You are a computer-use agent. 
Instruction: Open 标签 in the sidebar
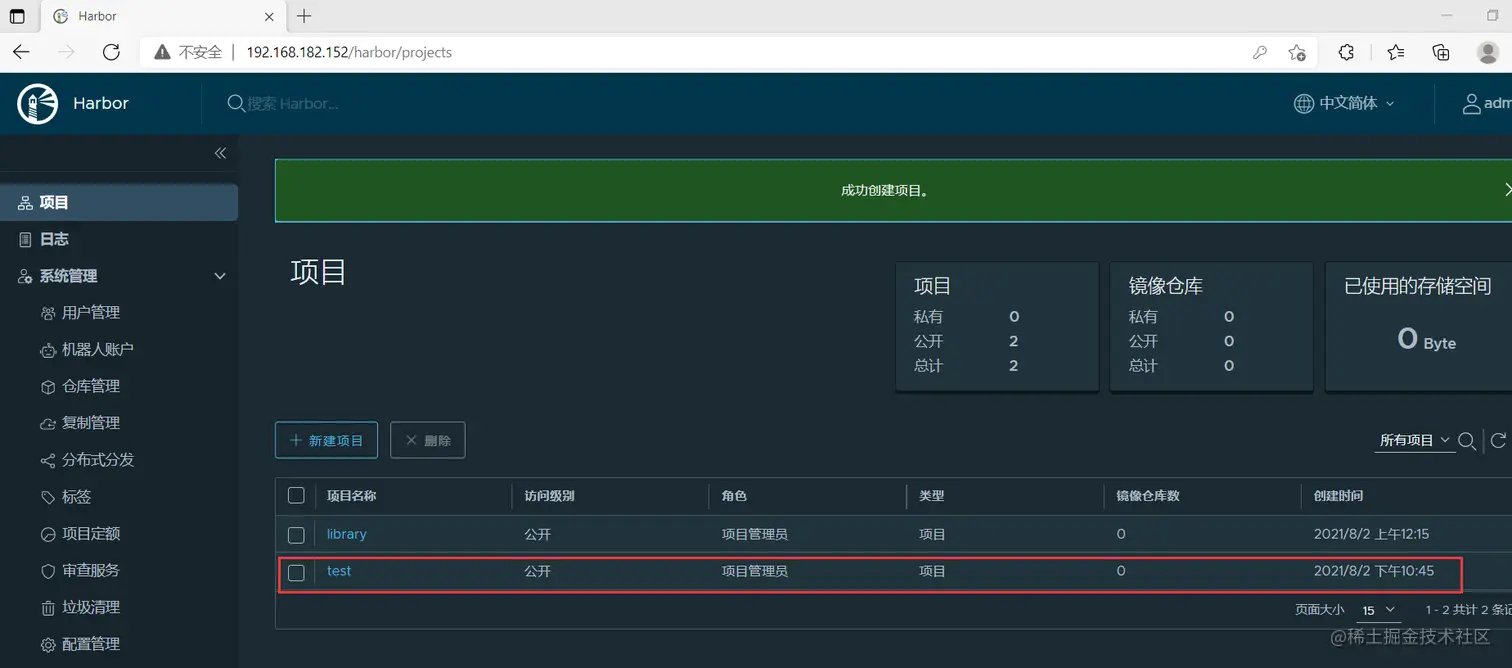tap(76, 497)
